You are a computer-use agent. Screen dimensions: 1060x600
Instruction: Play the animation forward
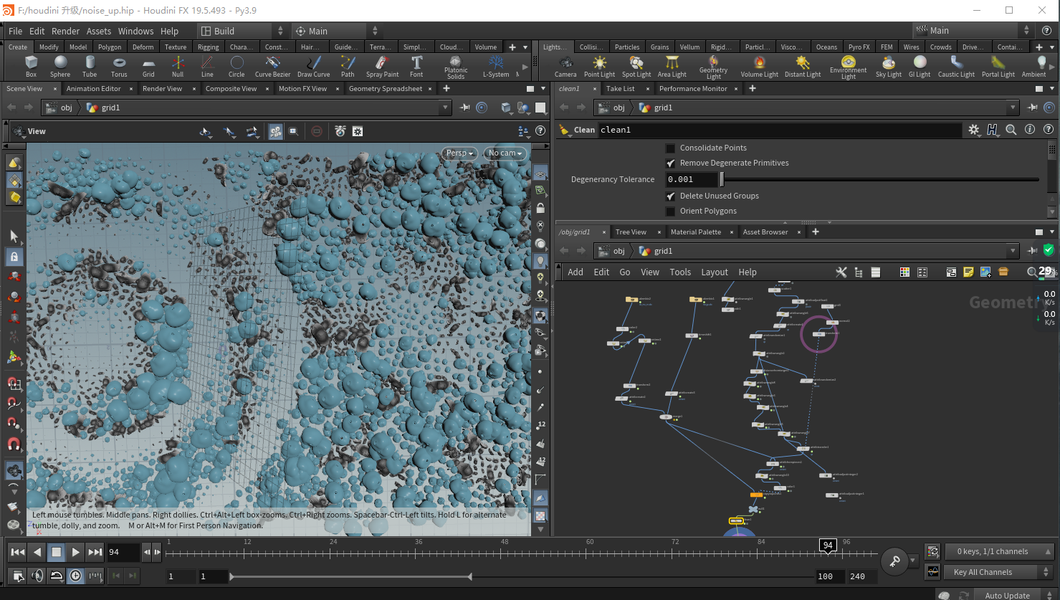(76, 552)
